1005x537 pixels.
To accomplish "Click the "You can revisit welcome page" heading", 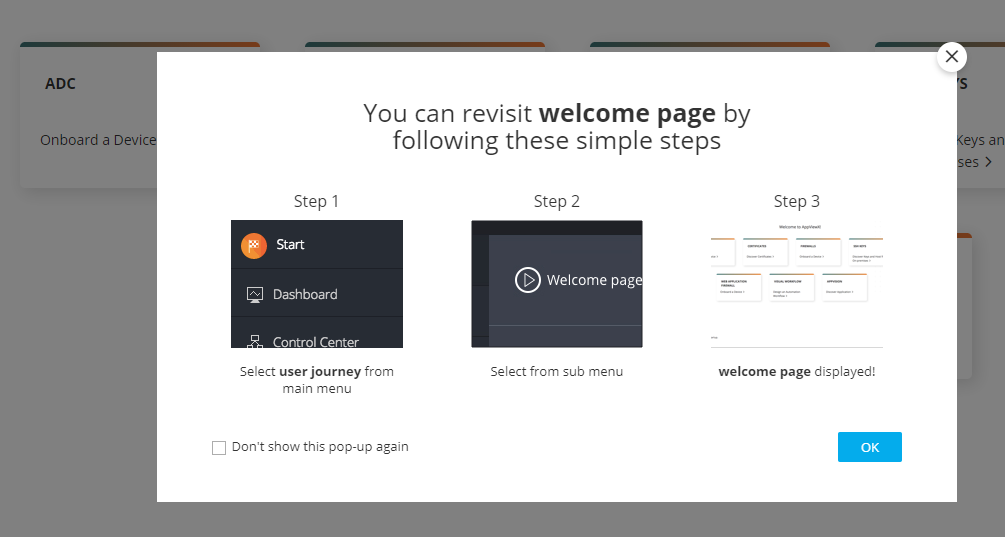I will tap(556, 127).
